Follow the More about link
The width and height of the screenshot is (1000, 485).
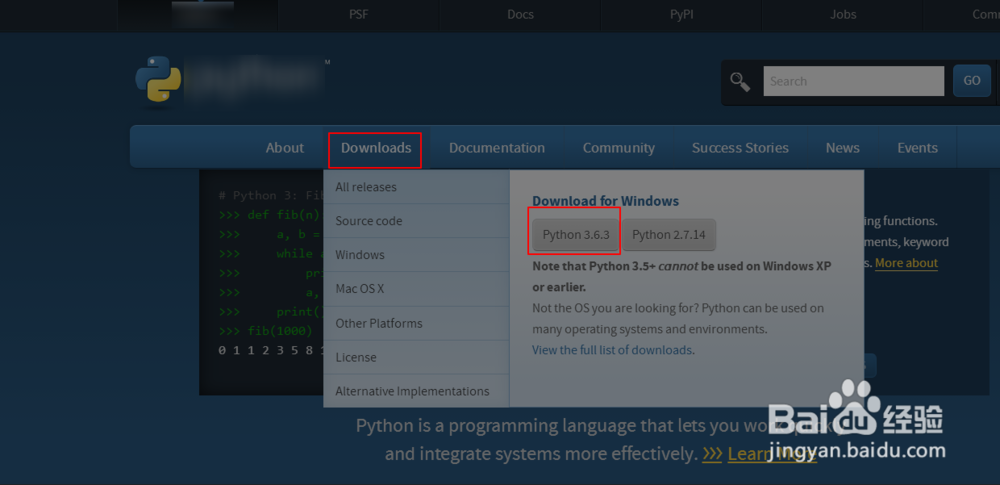[906, 263]
